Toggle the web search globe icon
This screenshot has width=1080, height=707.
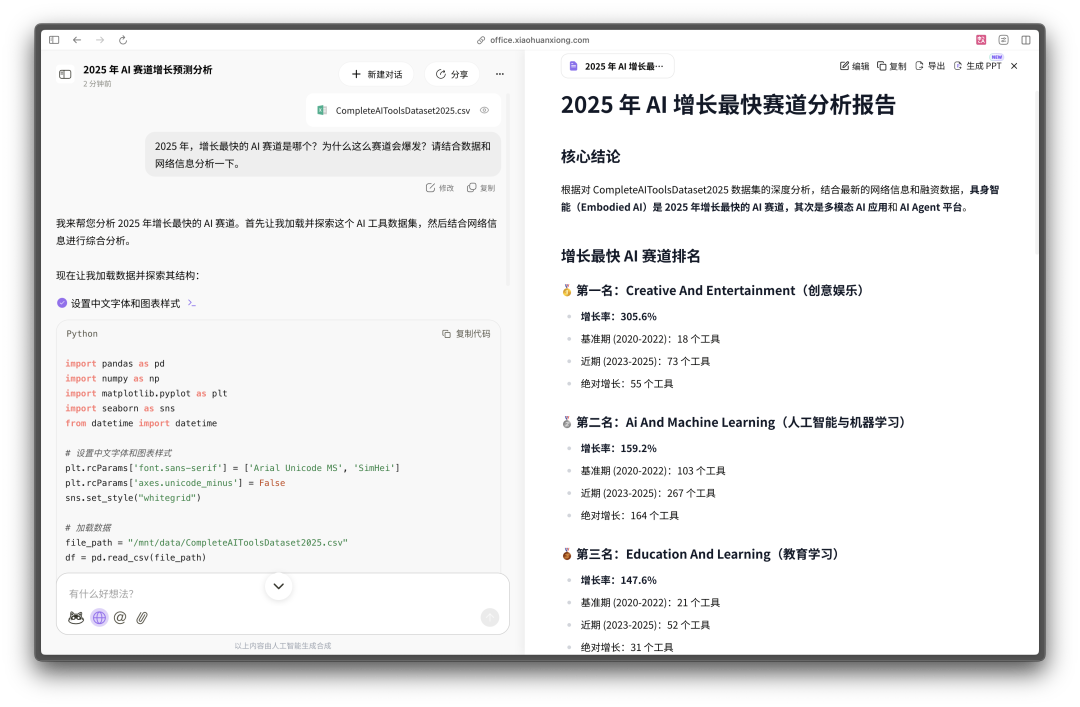coord(99,617)
